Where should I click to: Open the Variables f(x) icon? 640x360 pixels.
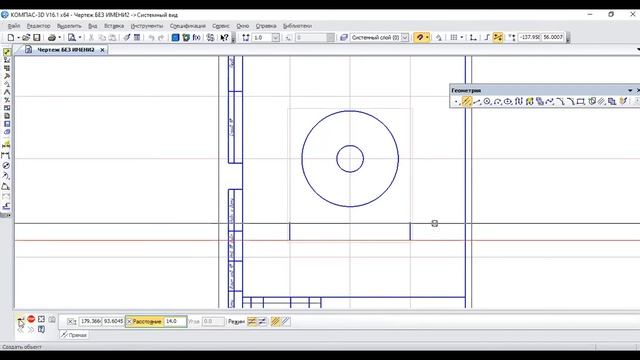click(196, 38)
